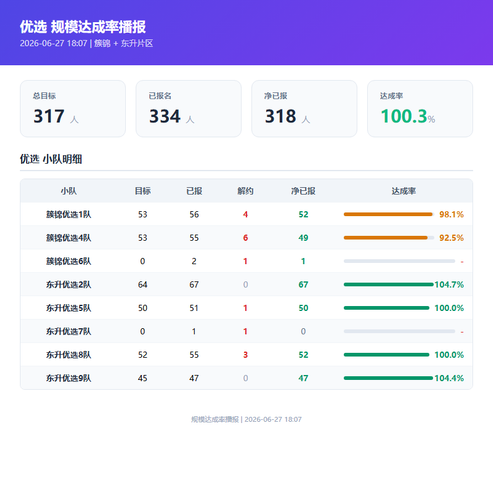Click the footer text 规模达成率播报 timestamp
Image resolution: width=493 pixels, height=500 pixels.
(246, 419)
